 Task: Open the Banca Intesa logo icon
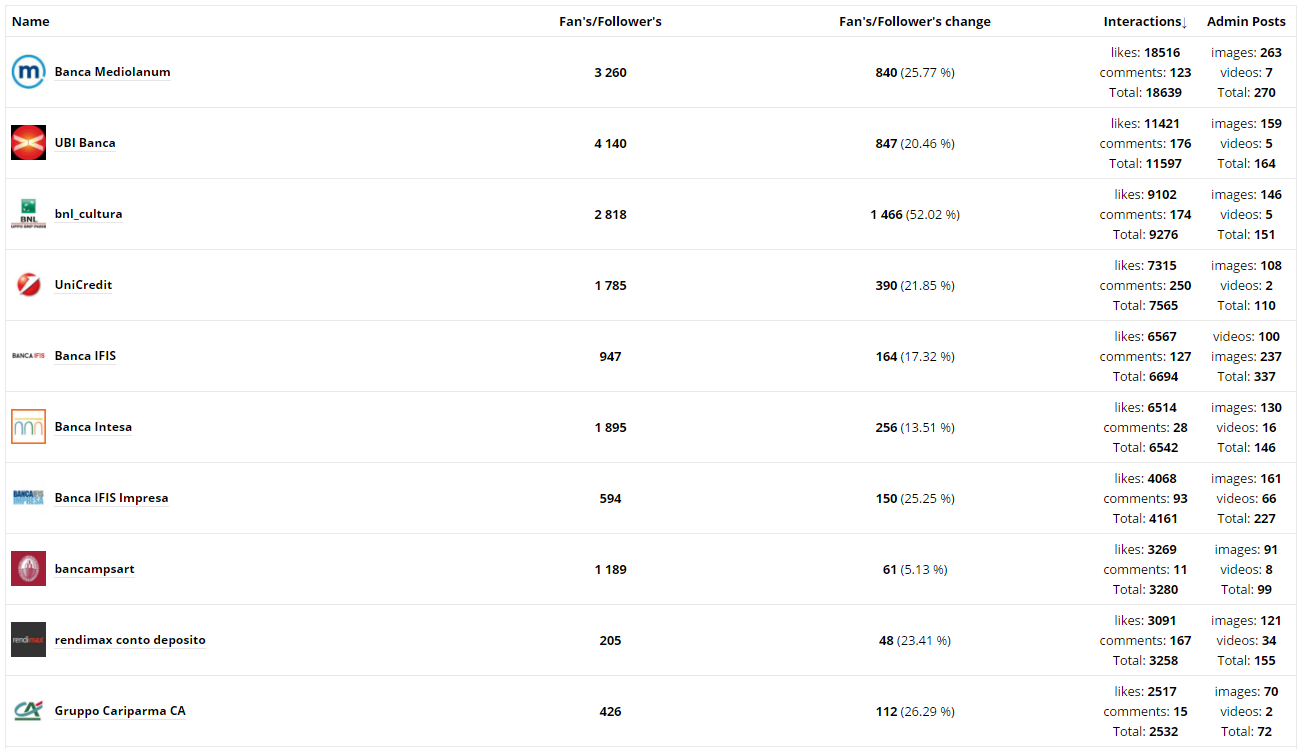tap(28, 427)
